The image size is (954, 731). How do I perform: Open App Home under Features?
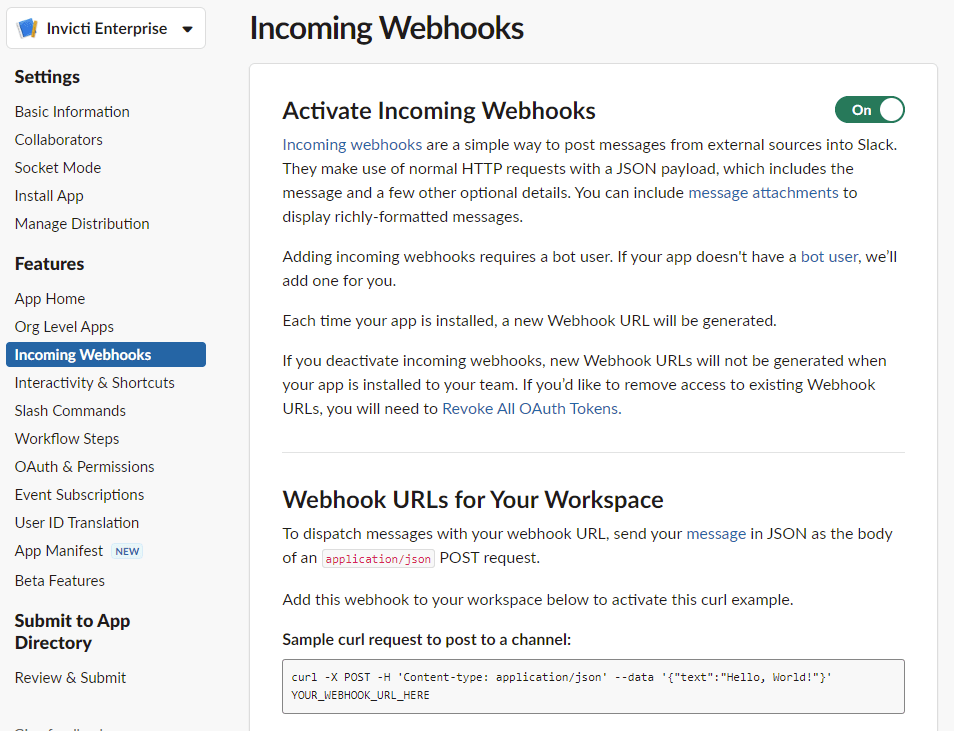pos(50,299)
